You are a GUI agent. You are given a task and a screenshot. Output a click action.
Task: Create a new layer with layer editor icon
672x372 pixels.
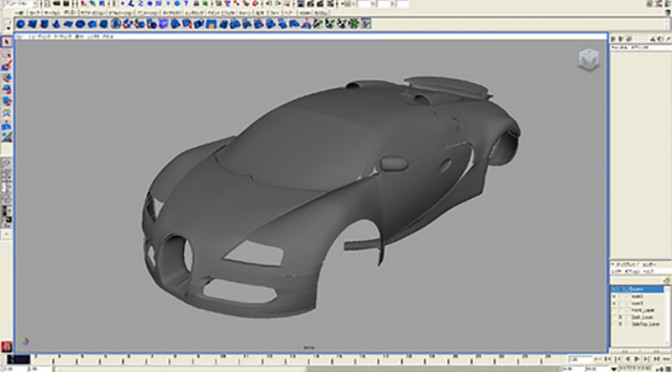666,280
